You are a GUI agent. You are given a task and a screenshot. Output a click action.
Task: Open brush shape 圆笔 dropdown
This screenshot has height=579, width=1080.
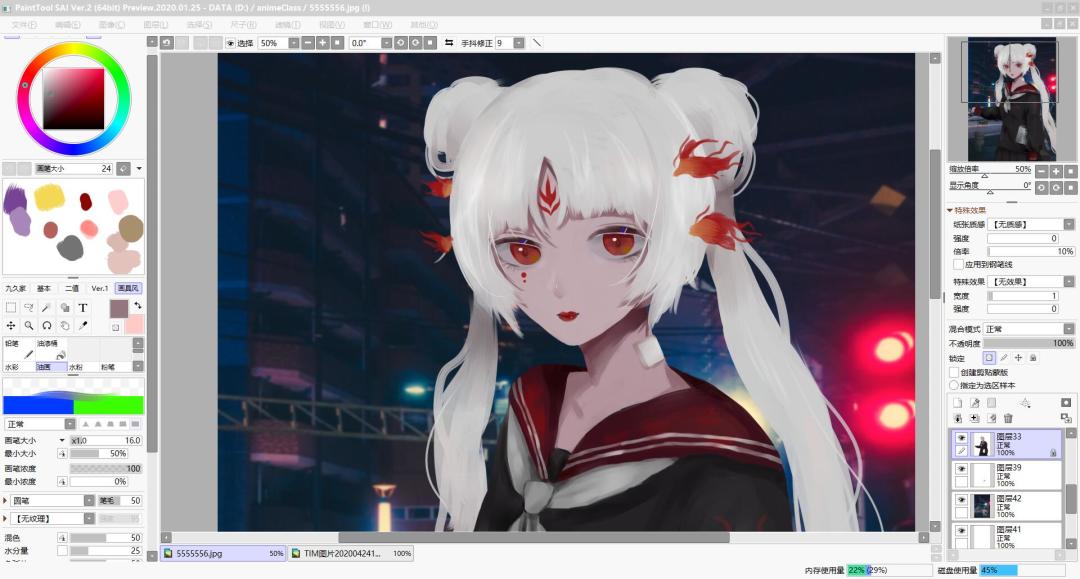89,501
